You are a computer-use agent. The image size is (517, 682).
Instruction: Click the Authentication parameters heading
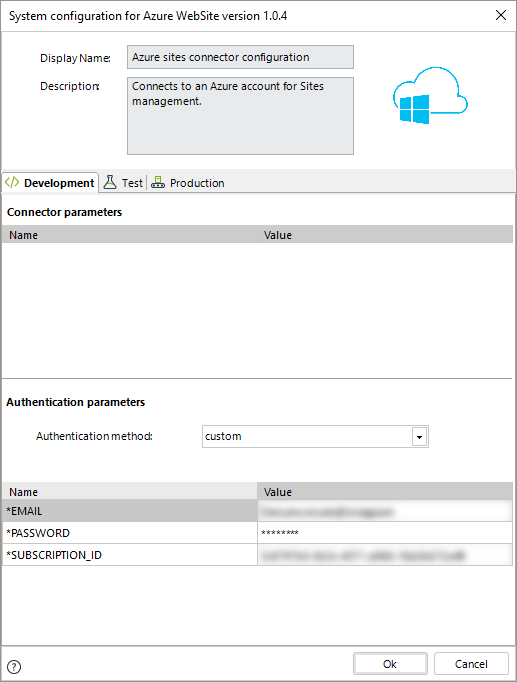point(75,402)
